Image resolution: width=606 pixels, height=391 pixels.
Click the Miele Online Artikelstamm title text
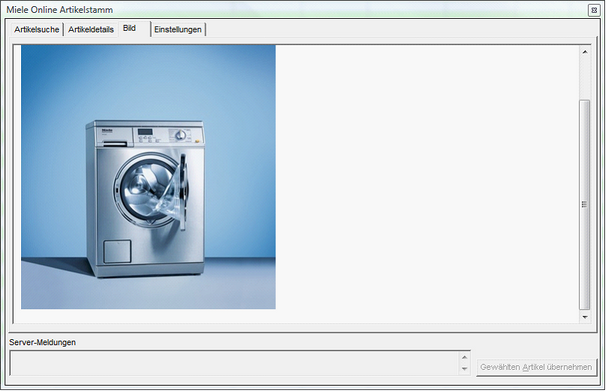click(x=60, y=10)
